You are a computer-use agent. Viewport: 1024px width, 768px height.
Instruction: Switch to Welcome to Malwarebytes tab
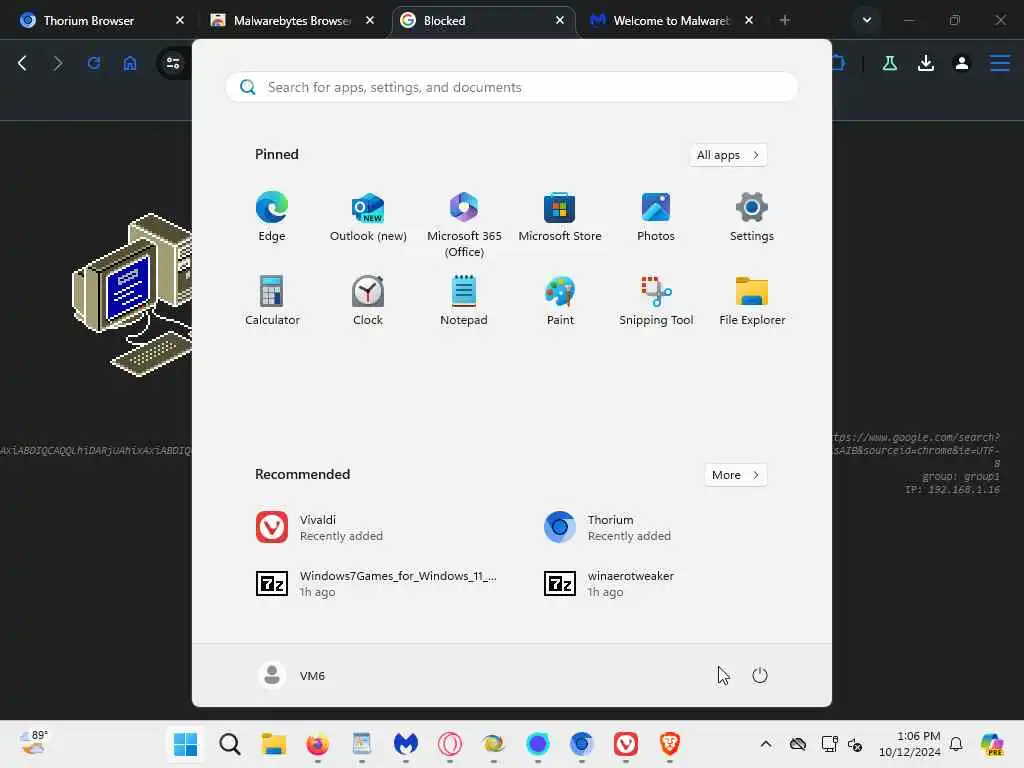click(671, 20)
